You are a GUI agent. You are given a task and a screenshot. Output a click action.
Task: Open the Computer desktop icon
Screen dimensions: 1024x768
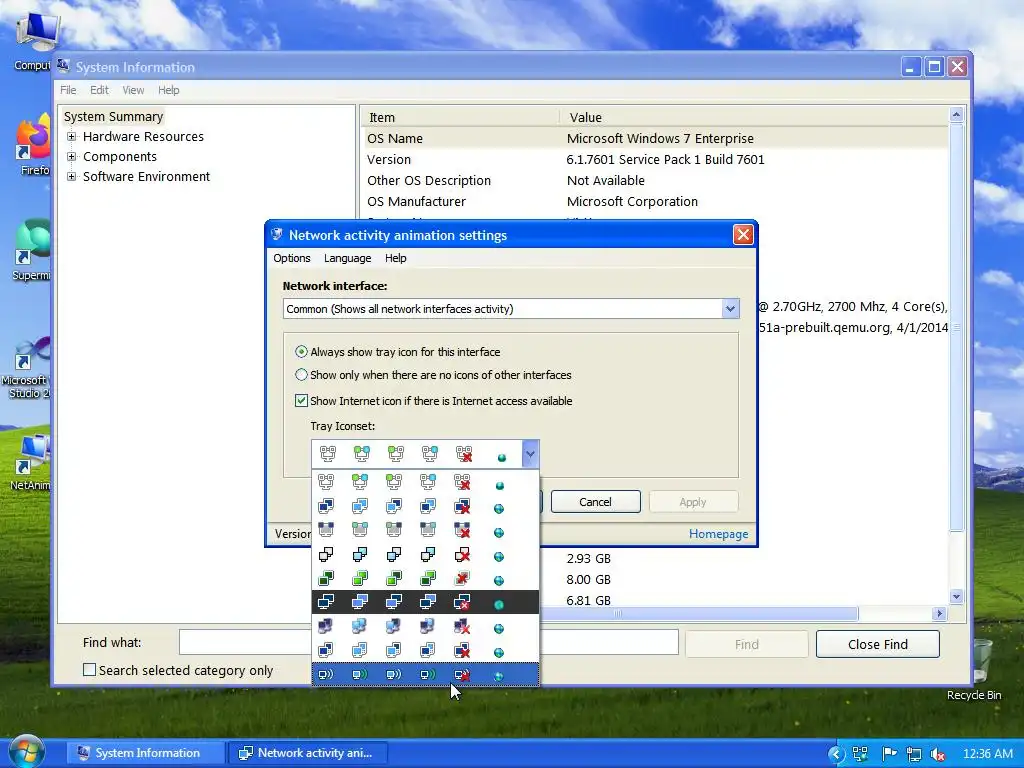point(35,40)
